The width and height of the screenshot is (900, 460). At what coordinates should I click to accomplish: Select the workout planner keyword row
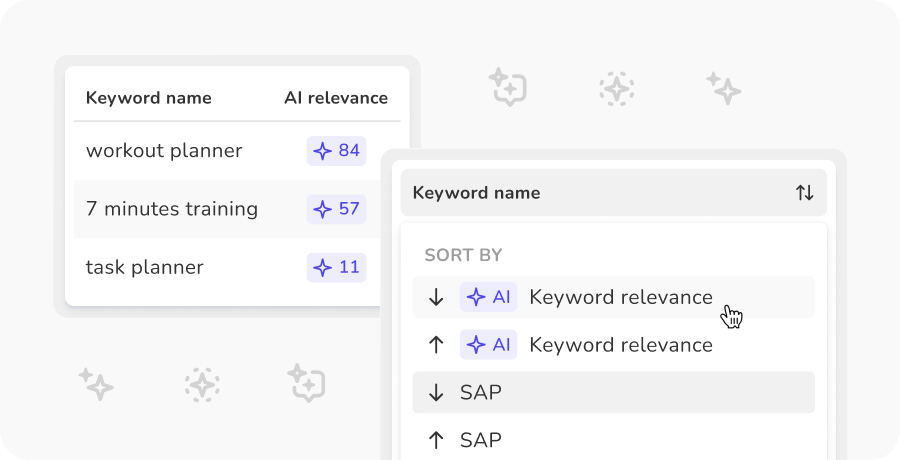[x=164, y=151]
